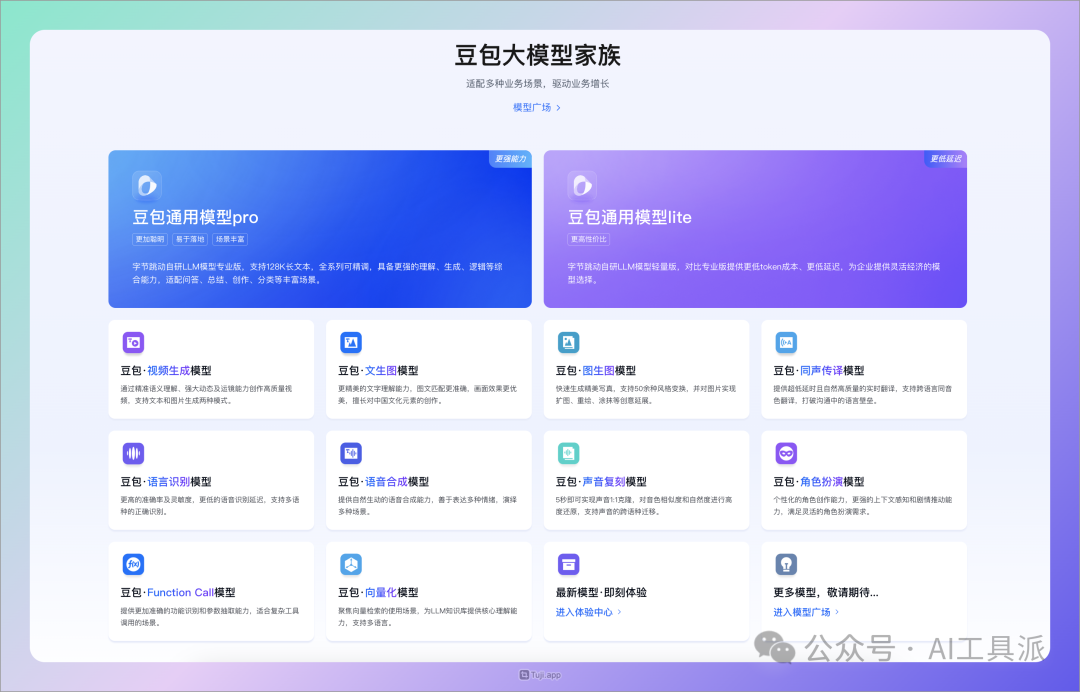This screenshot has width=1080, height=692.
Task: Click the 图生图 model icon
Action: (568, 342)
